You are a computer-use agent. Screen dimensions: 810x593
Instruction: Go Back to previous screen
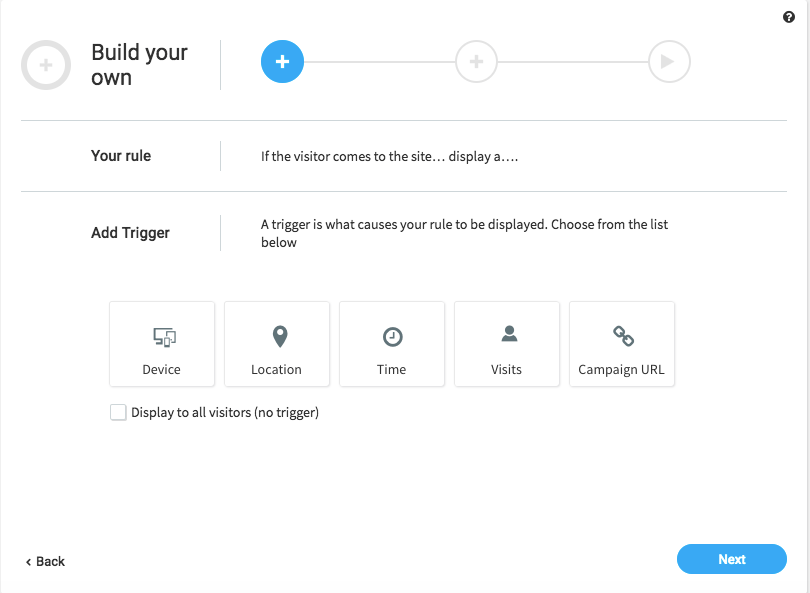(45, 561)
